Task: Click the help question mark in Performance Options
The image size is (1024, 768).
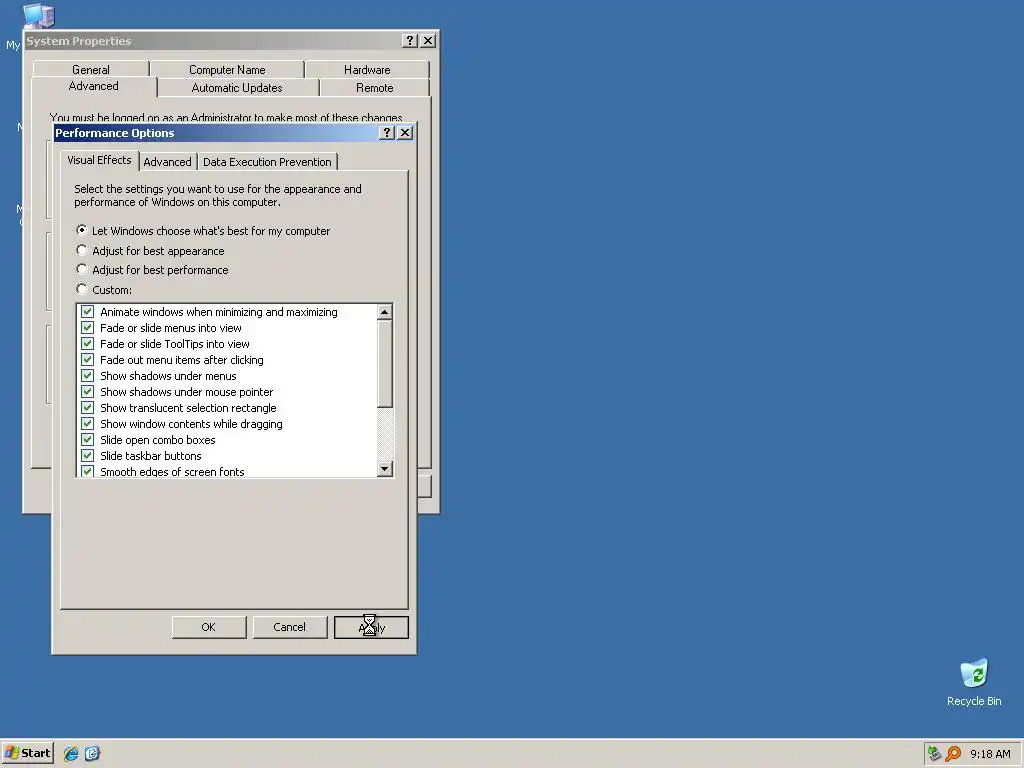Action: click(387, 133)
